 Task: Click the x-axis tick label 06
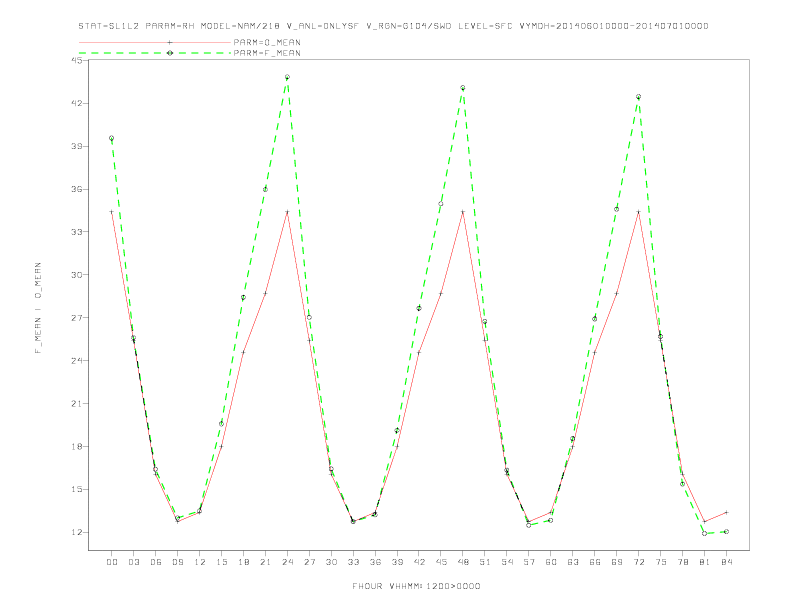pos(156,562)
